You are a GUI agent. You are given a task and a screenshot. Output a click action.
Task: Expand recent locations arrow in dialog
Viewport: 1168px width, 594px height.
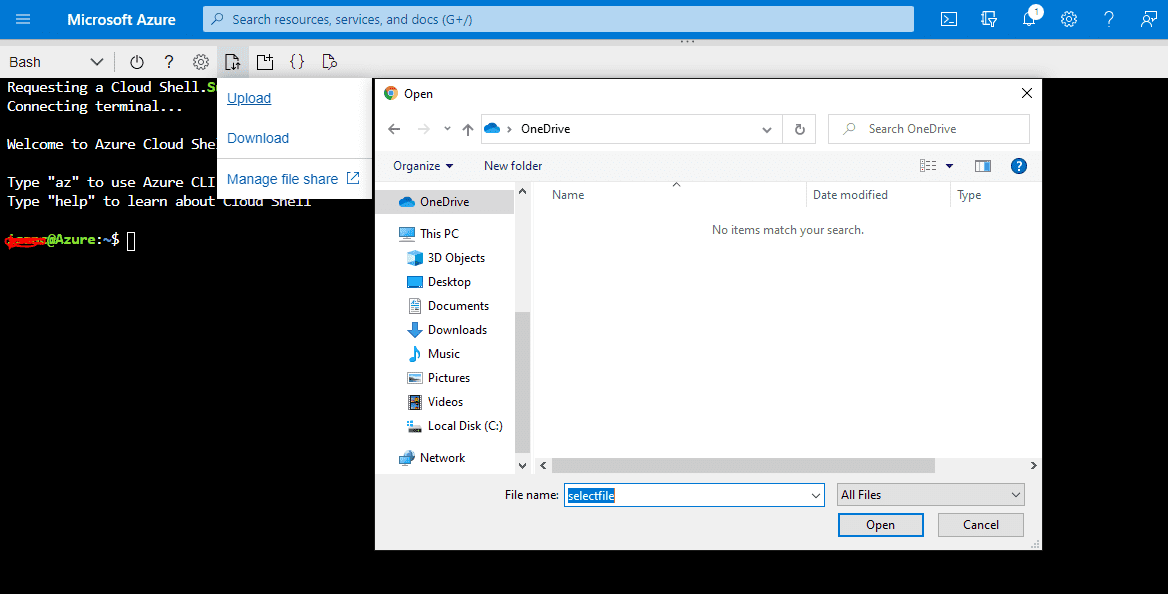[x=447, y=129]
